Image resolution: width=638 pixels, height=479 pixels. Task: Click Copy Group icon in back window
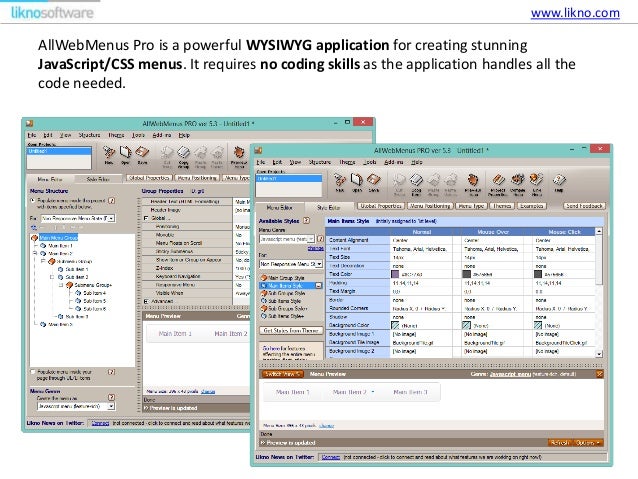click(x=184, y=157)
